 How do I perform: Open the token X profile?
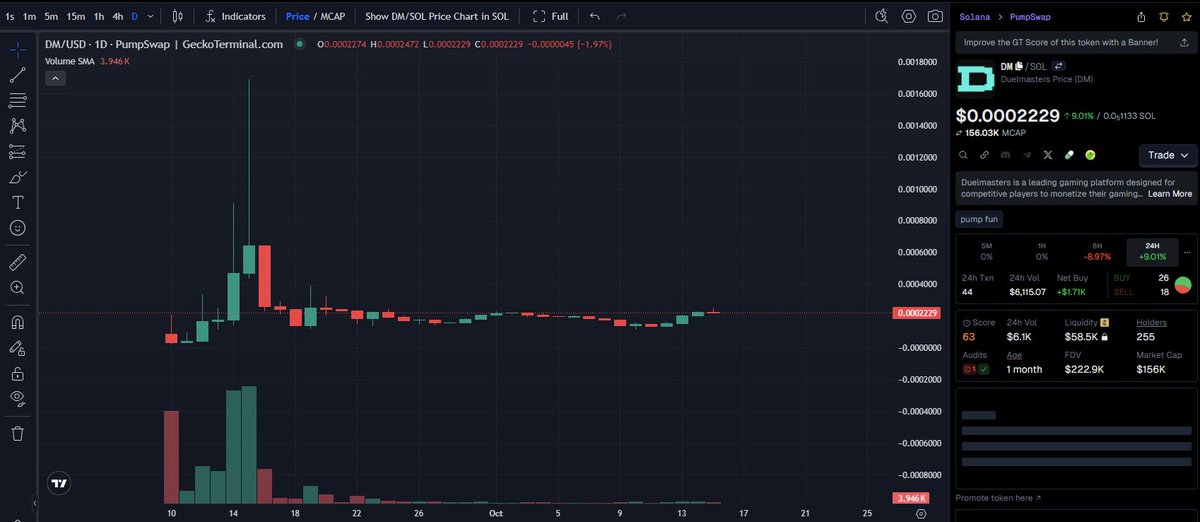pyautogui.click(x=1048, y=155)
